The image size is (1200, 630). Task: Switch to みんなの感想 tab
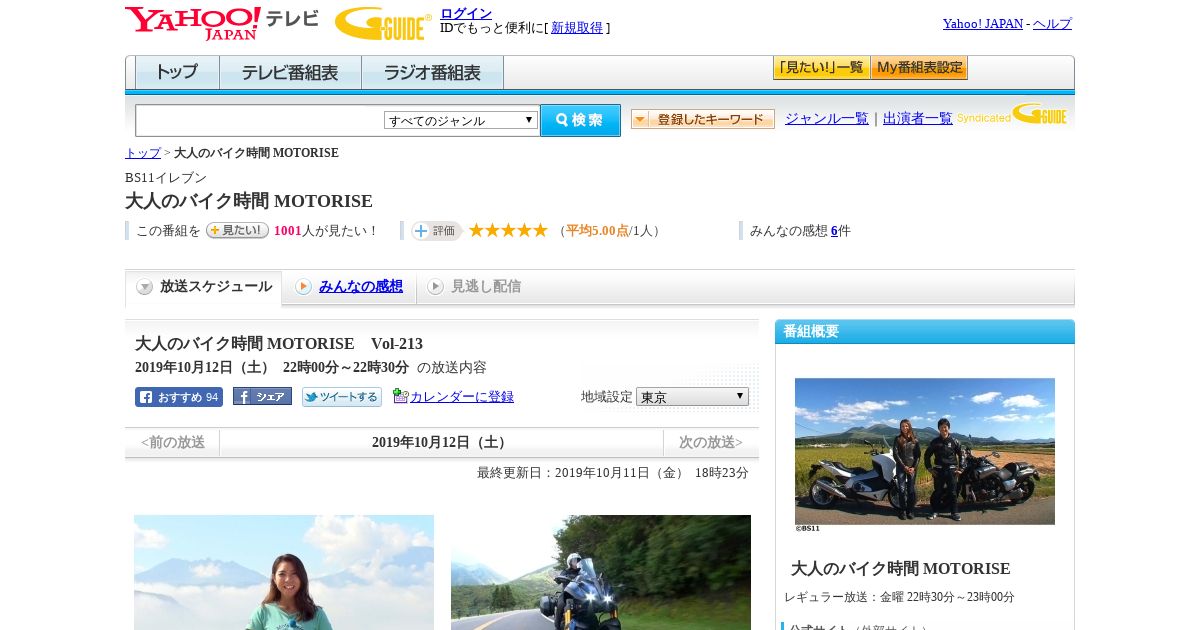349,287
